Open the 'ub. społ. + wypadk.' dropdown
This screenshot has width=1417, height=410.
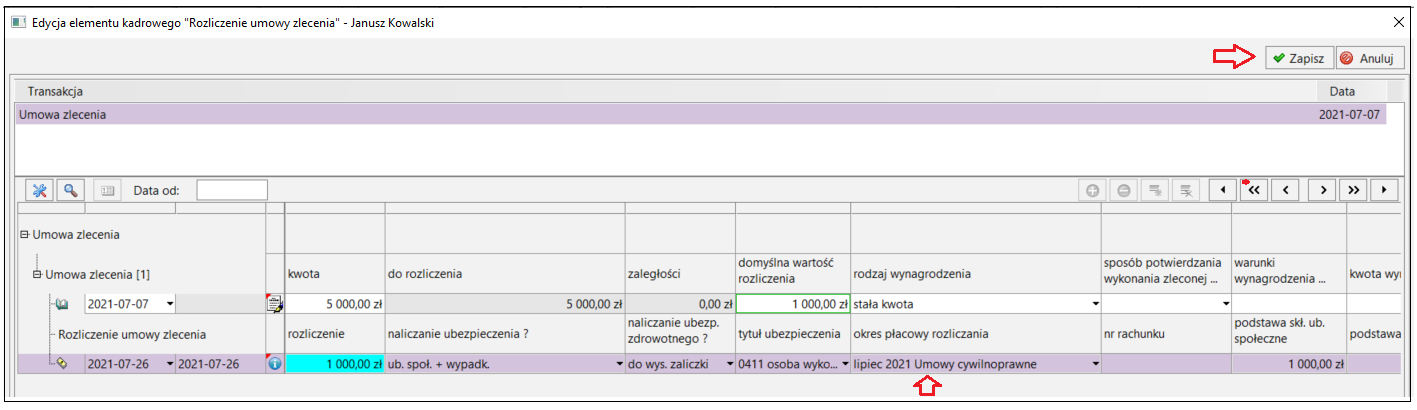point(619,365)
